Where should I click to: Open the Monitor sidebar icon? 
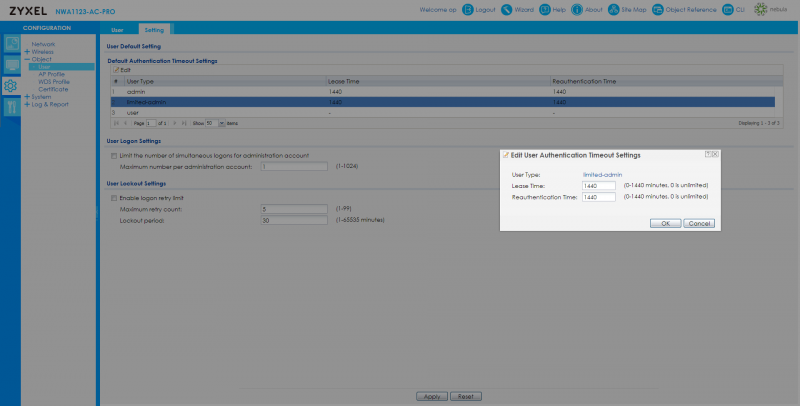click(12, 65)
